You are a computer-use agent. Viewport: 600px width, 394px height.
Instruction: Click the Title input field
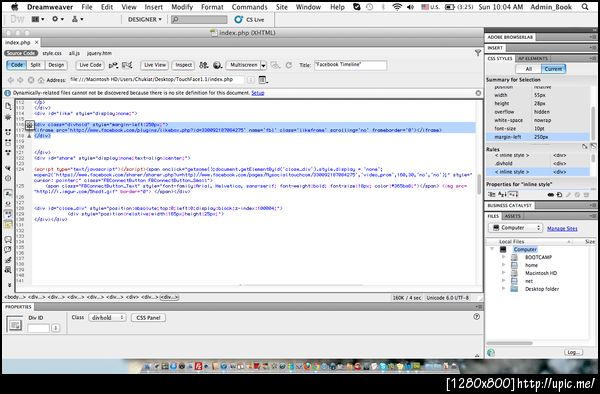coord(350,65)
